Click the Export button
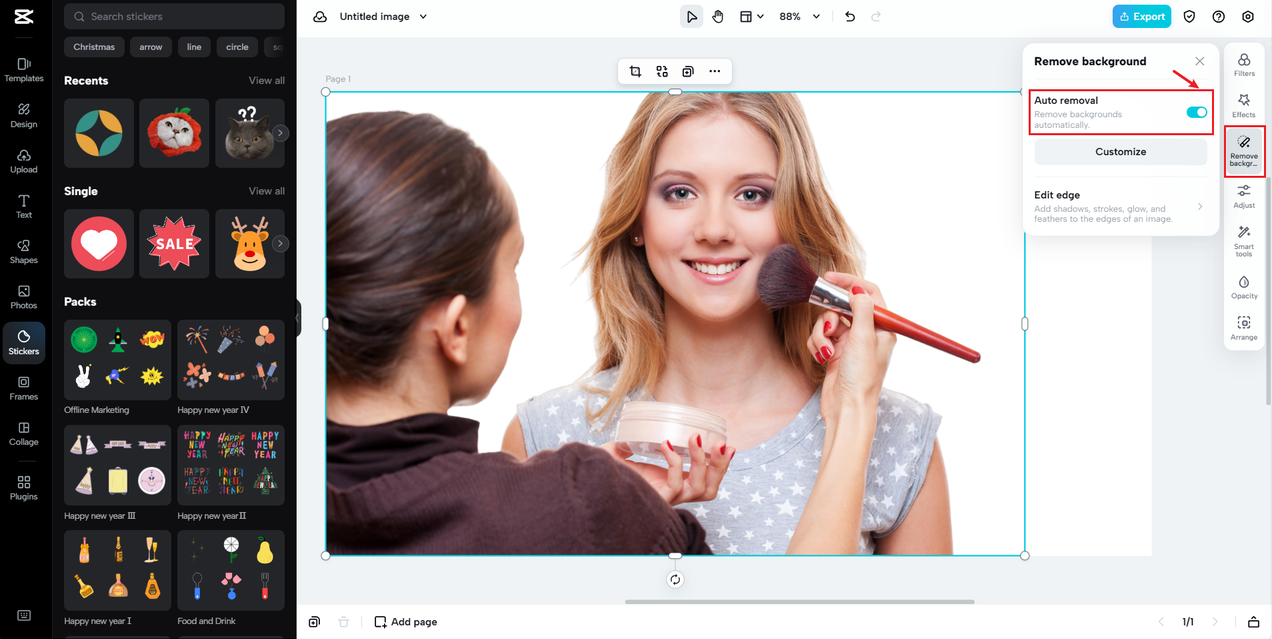The width and height of the screenshot is (1272, 639). click(x=1141, y=17)
